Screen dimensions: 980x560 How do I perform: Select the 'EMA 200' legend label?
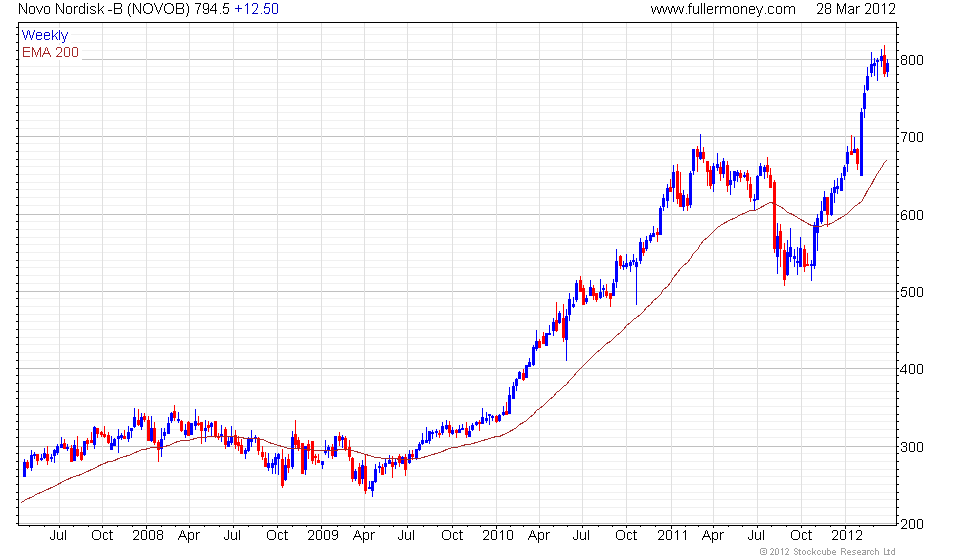pos(51,52)
